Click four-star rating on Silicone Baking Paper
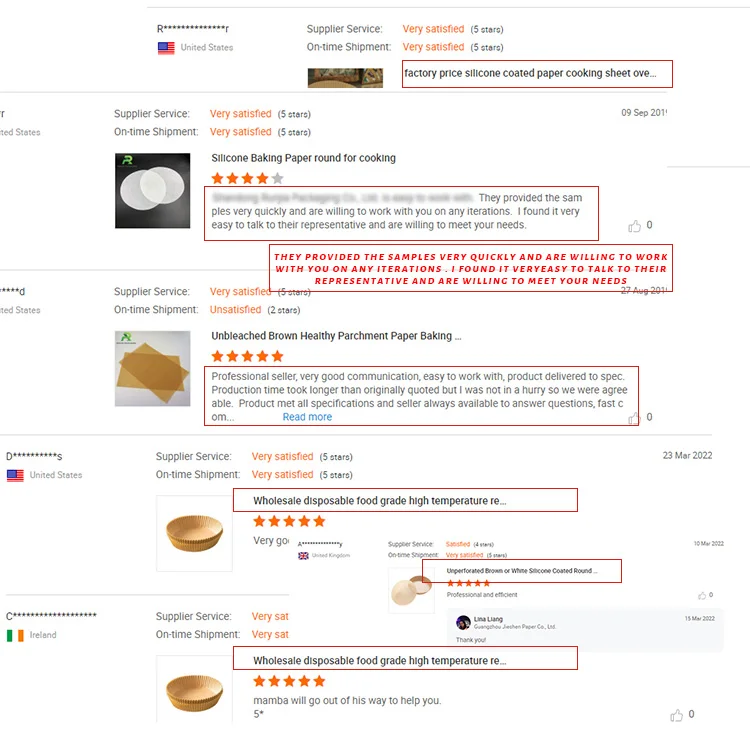This screenshot has width=750, height=739. pyautogui.click(x=247, y=178)
